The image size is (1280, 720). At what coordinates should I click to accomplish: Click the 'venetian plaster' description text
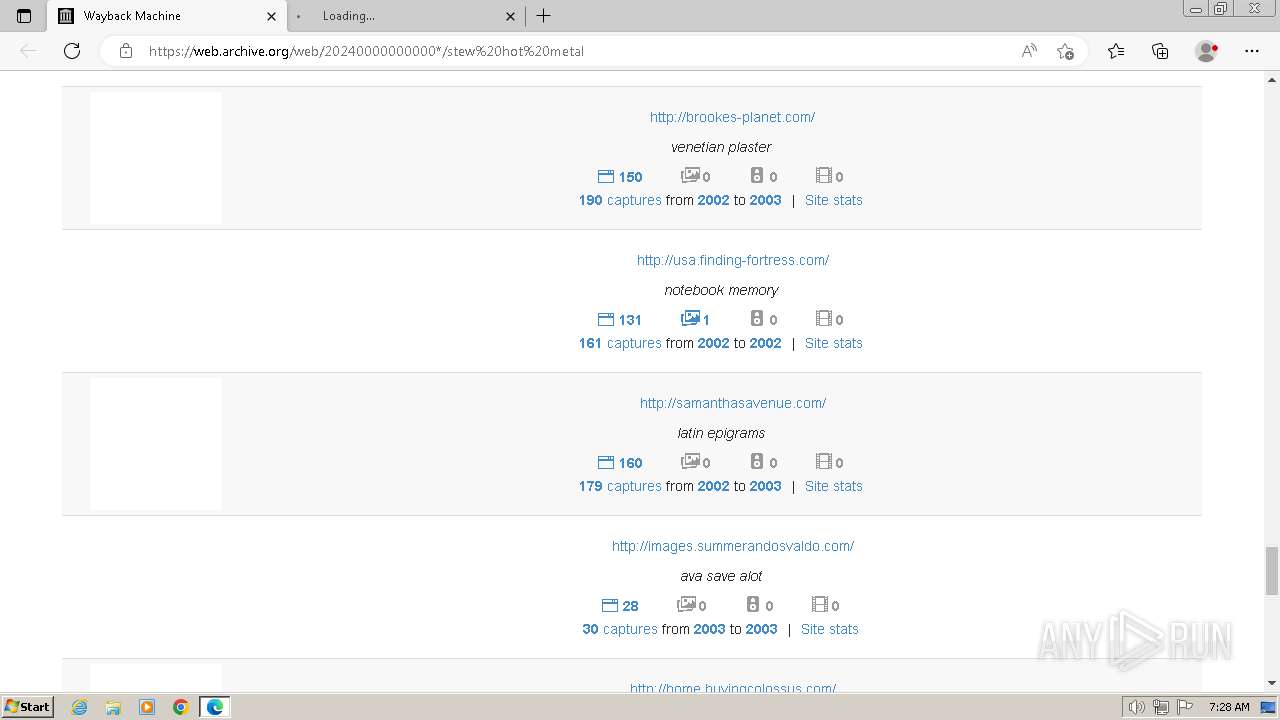click(721, 147)
